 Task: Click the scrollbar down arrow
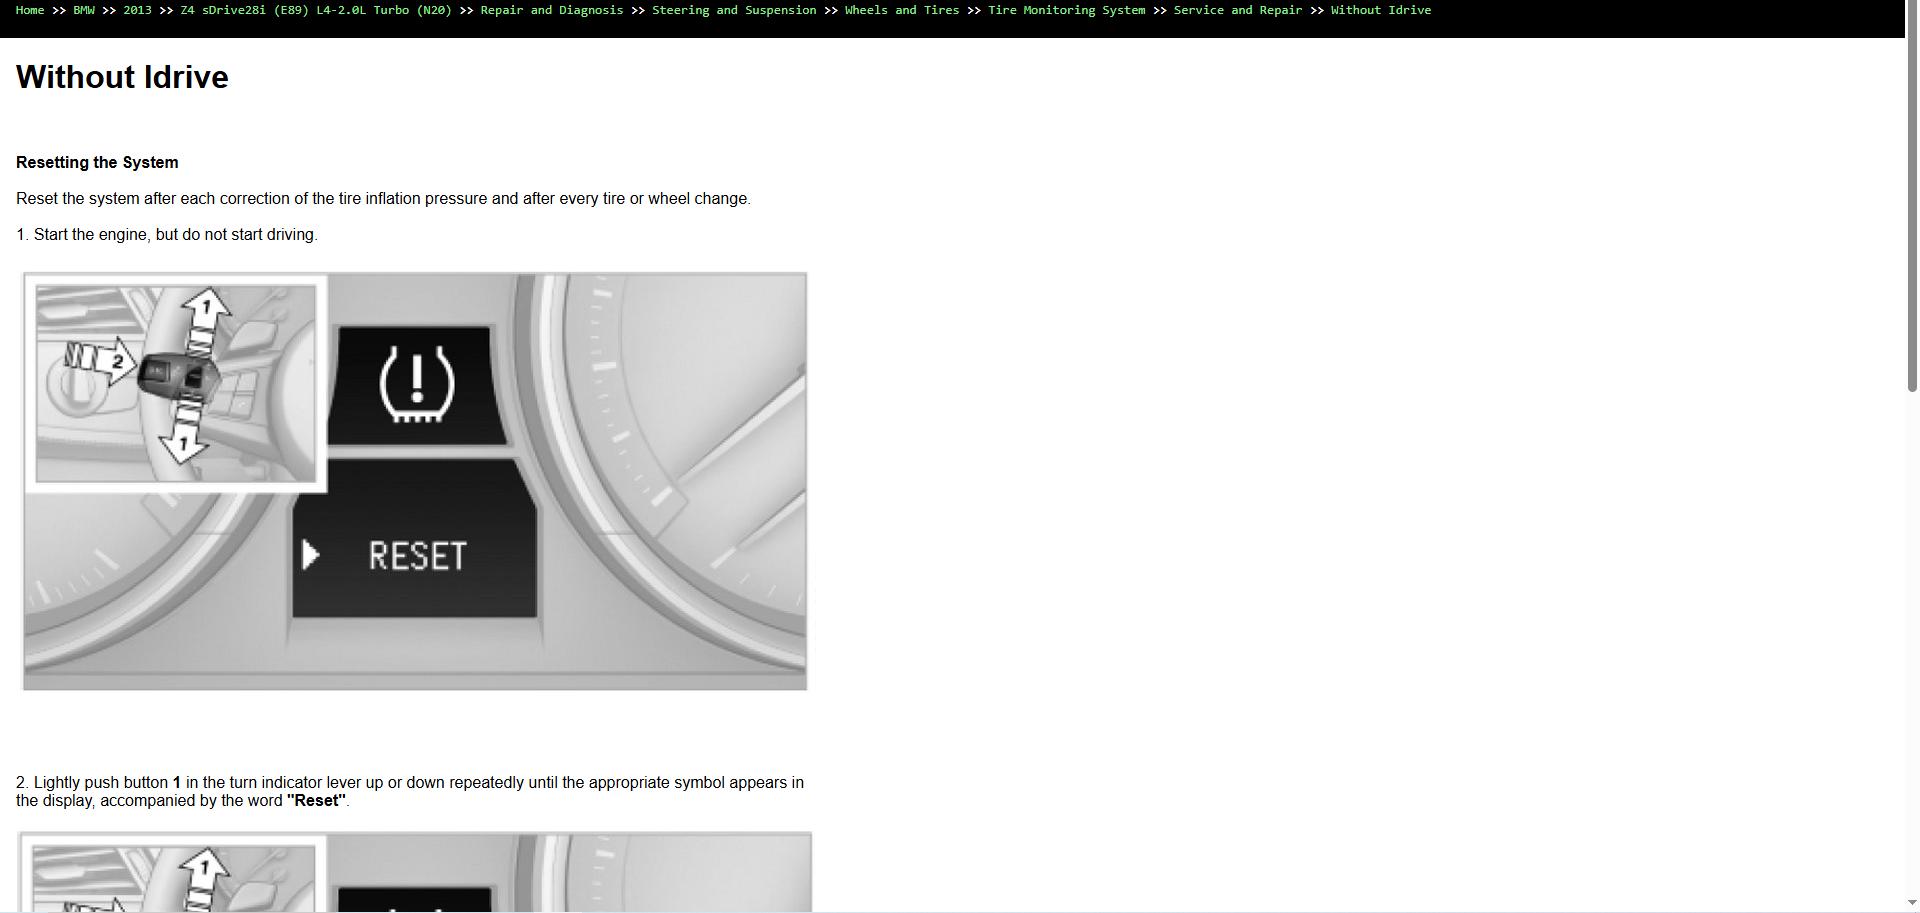point(1912,905)
